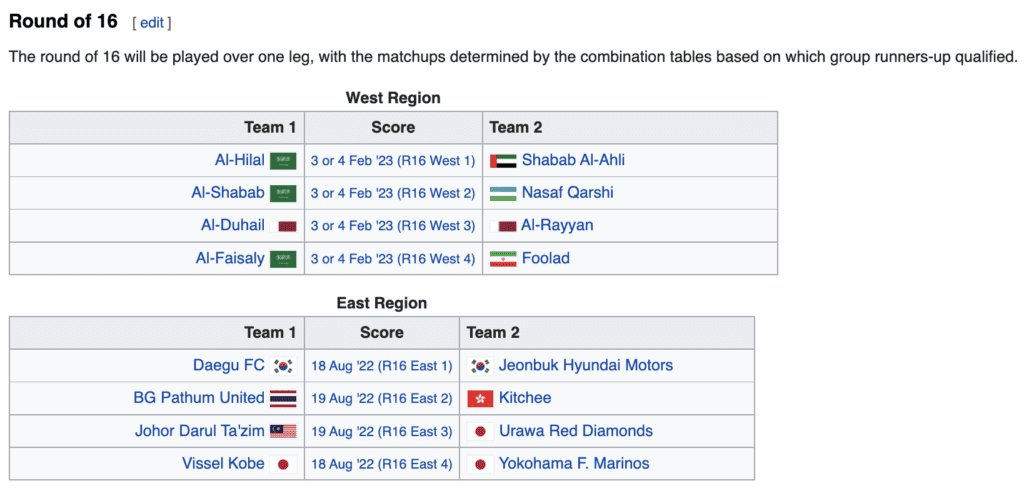Click the Uzbekistan flag beside Nasaf Qarshi
The height and width of the screenshot is (493, 1024).
coord(503,194)
